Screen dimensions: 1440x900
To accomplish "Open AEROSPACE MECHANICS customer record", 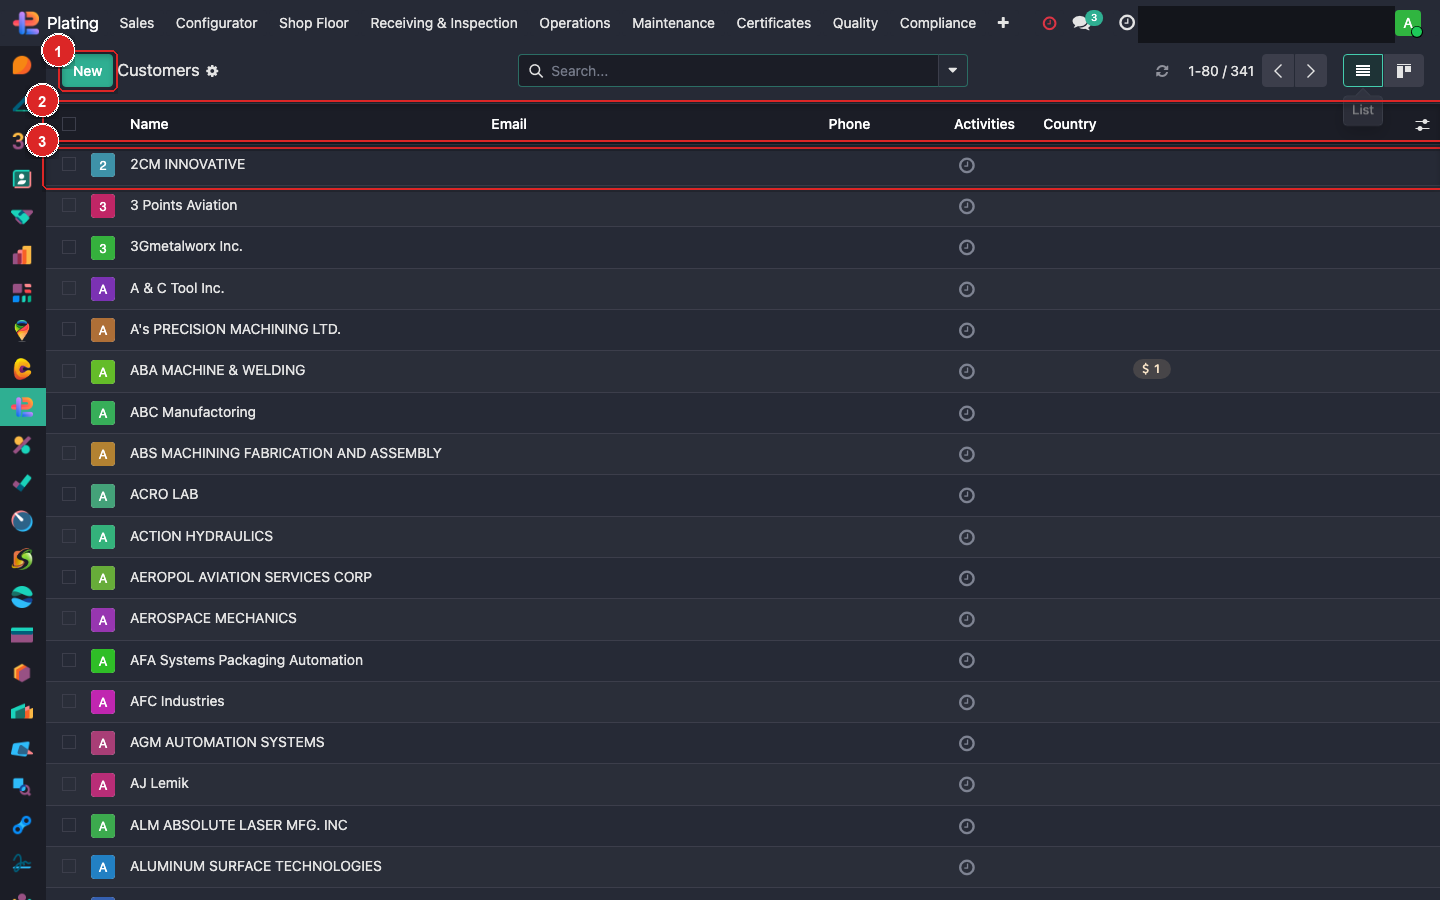I will click(213, 618).
